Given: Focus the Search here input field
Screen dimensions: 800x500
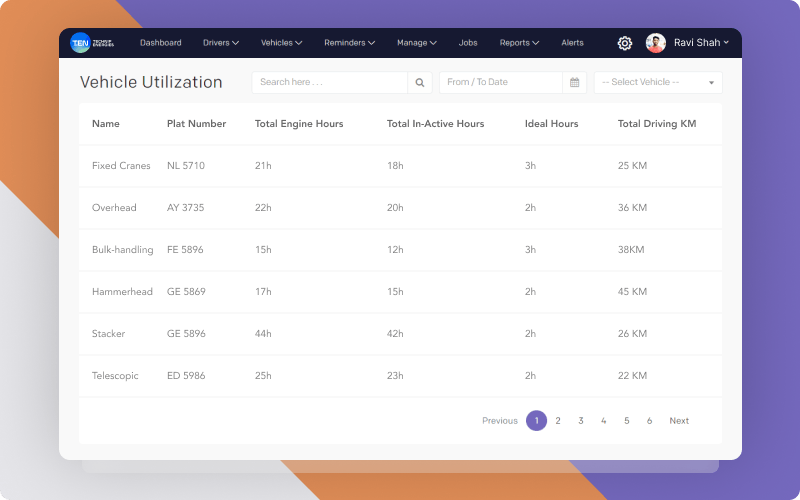Looking at the screenshot, I should (x=330, y=83).
